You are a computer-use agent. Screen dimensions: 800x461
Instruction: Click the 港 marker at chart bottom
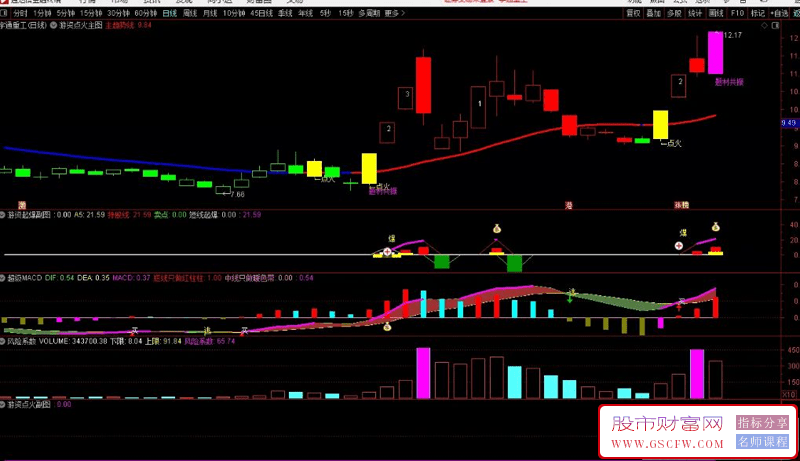pyautogui.click(x=568, y=205)
